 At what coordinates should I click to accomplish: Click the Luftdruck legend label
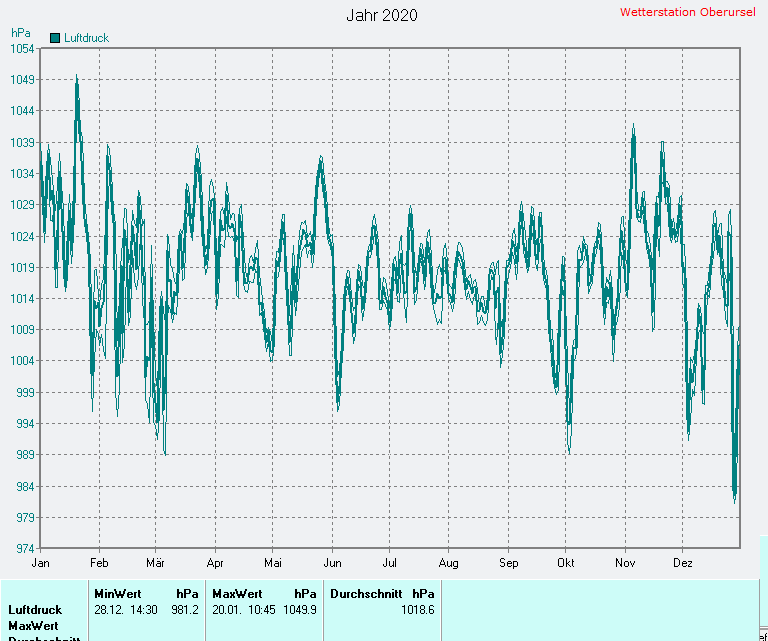86,38
